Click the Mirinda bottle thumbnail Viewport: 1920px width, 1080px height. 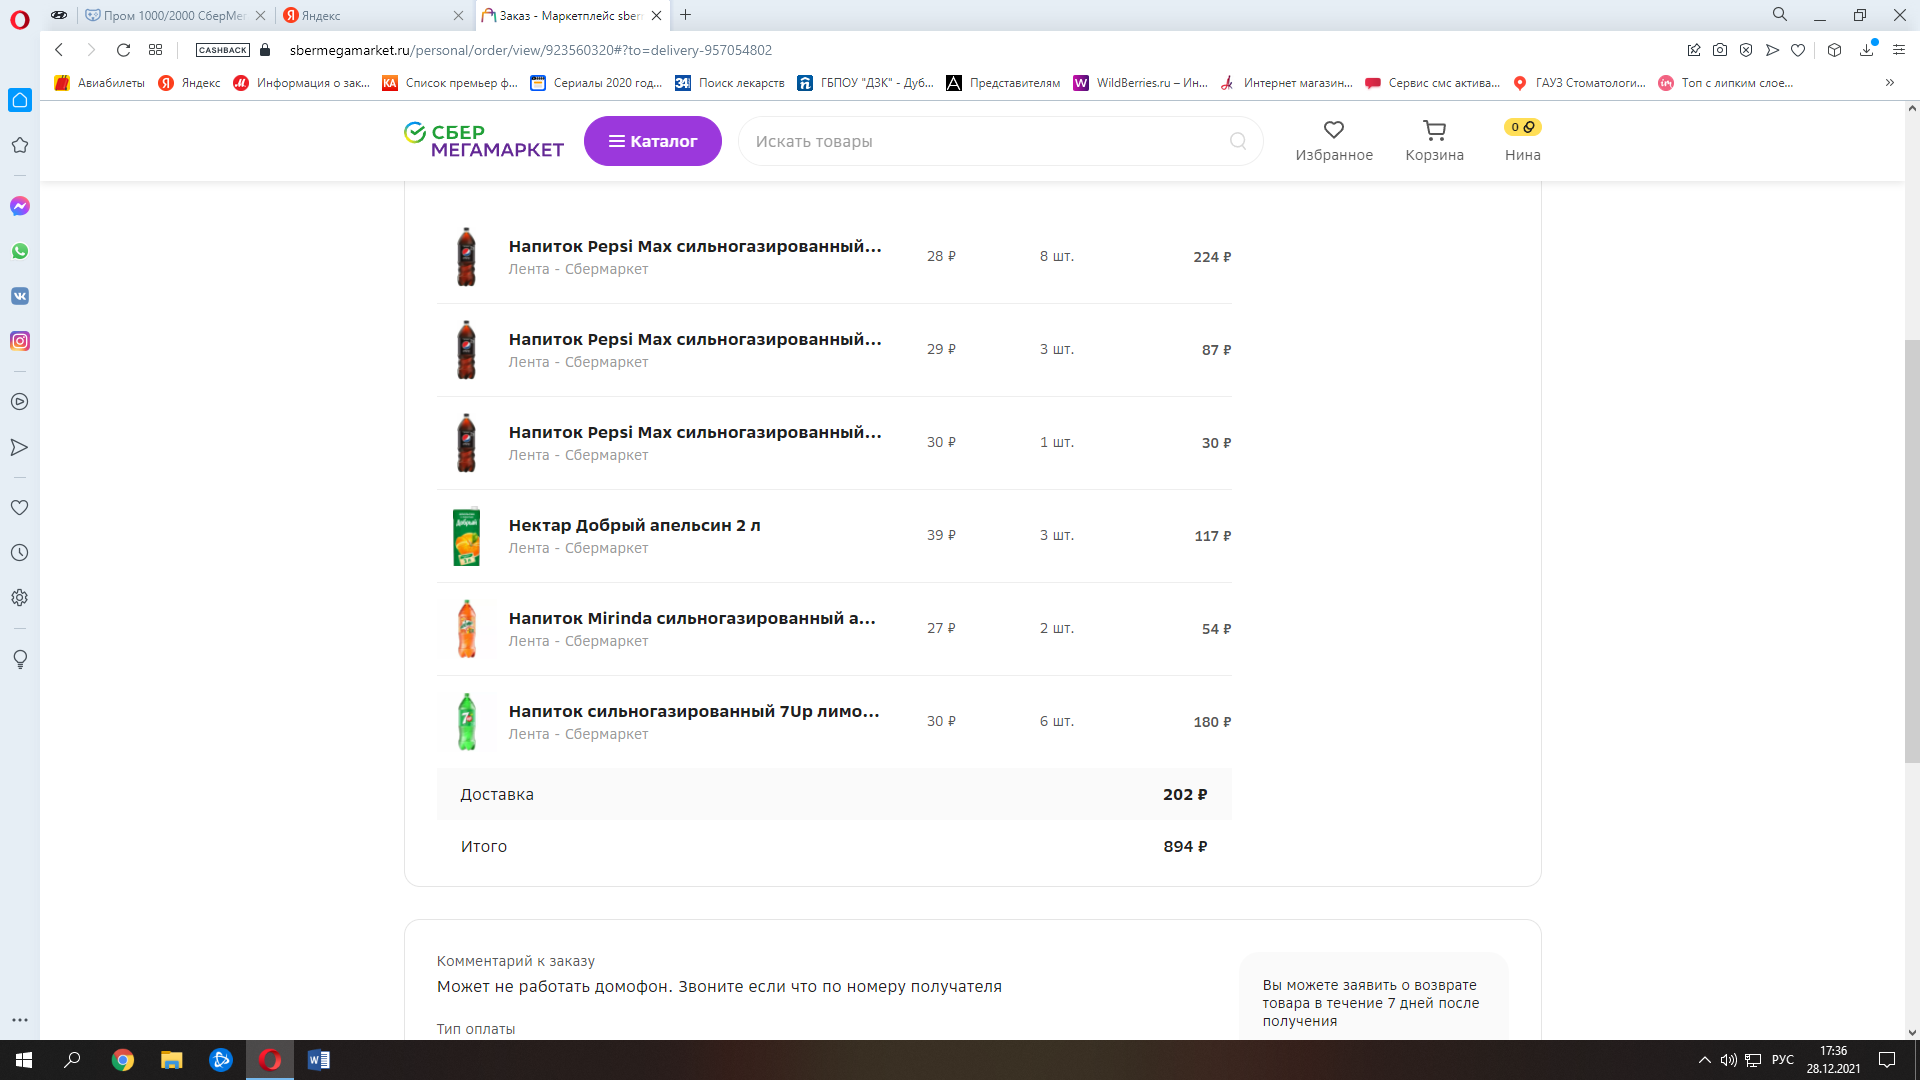466,629
